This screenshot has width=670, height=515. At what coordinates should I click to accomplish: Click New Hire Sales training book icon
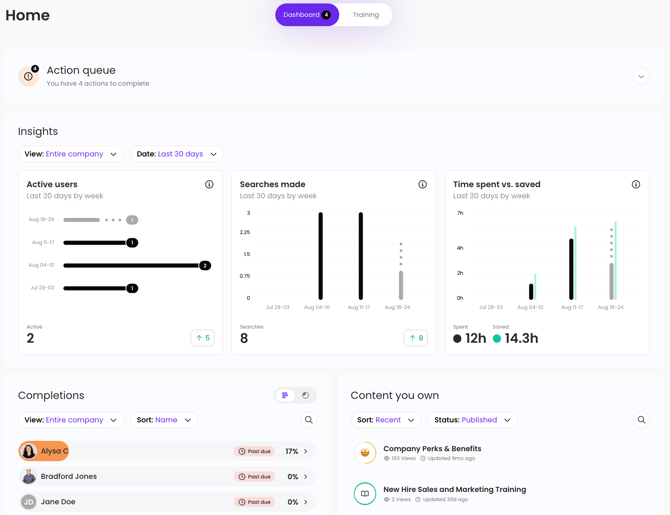coord(365,494)
